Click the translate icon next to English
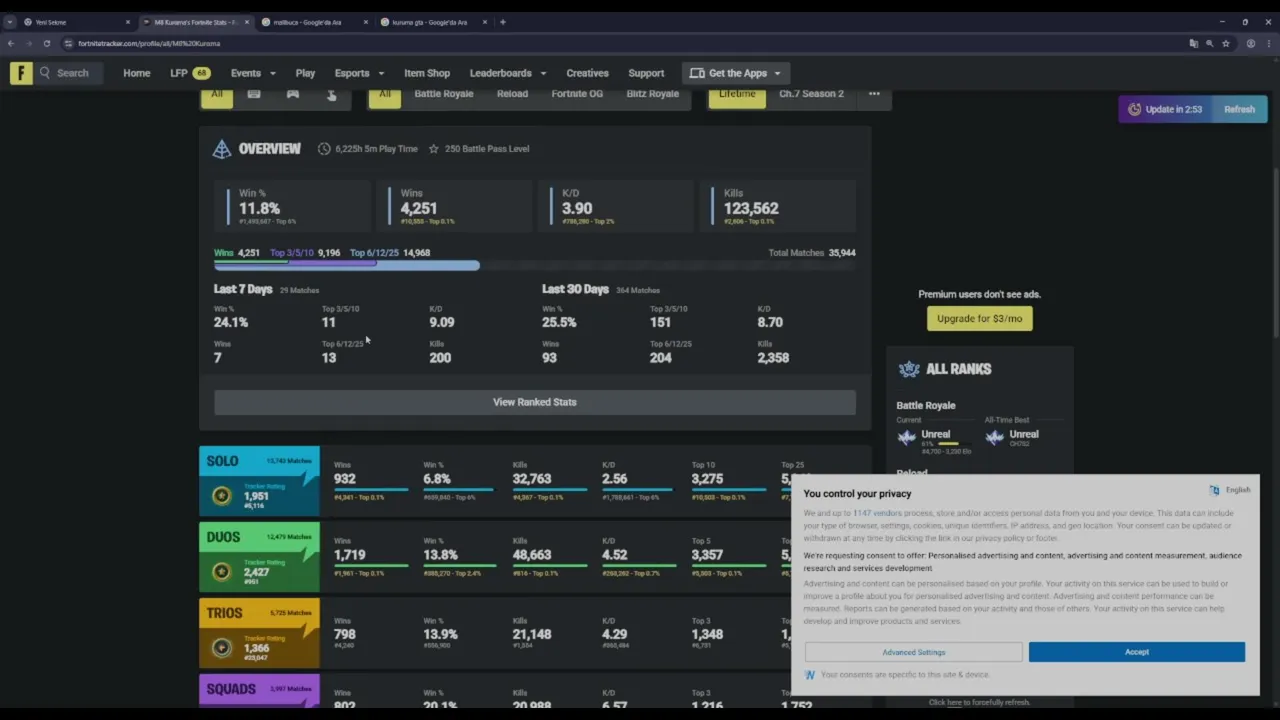This screenshot has width=1280, height=720. 1214,490
